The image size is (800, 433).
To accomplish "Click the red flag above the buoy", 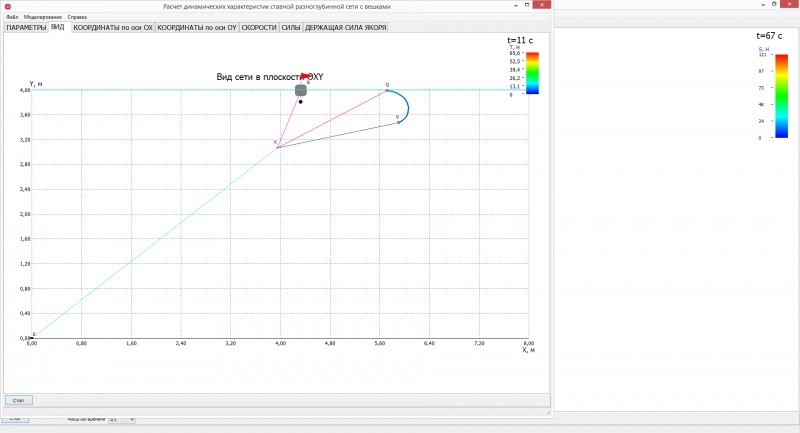I will [305, 77].
